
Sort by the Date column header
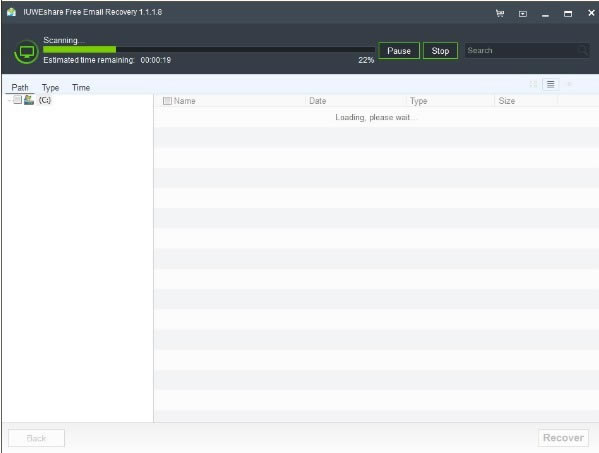[317, 101]
